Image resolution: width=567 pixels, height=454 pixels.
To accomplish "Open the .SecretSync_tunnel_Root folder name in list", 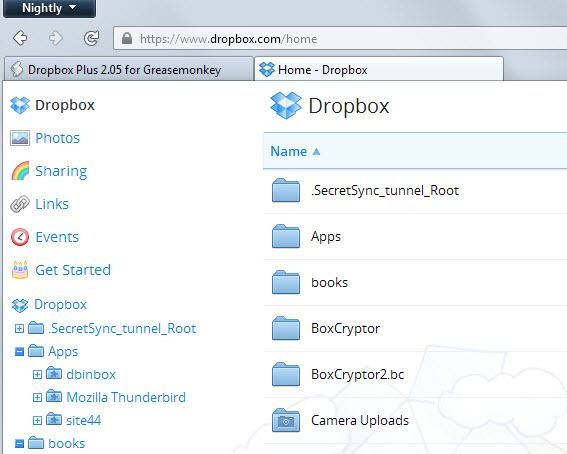I will pos(385,190).
